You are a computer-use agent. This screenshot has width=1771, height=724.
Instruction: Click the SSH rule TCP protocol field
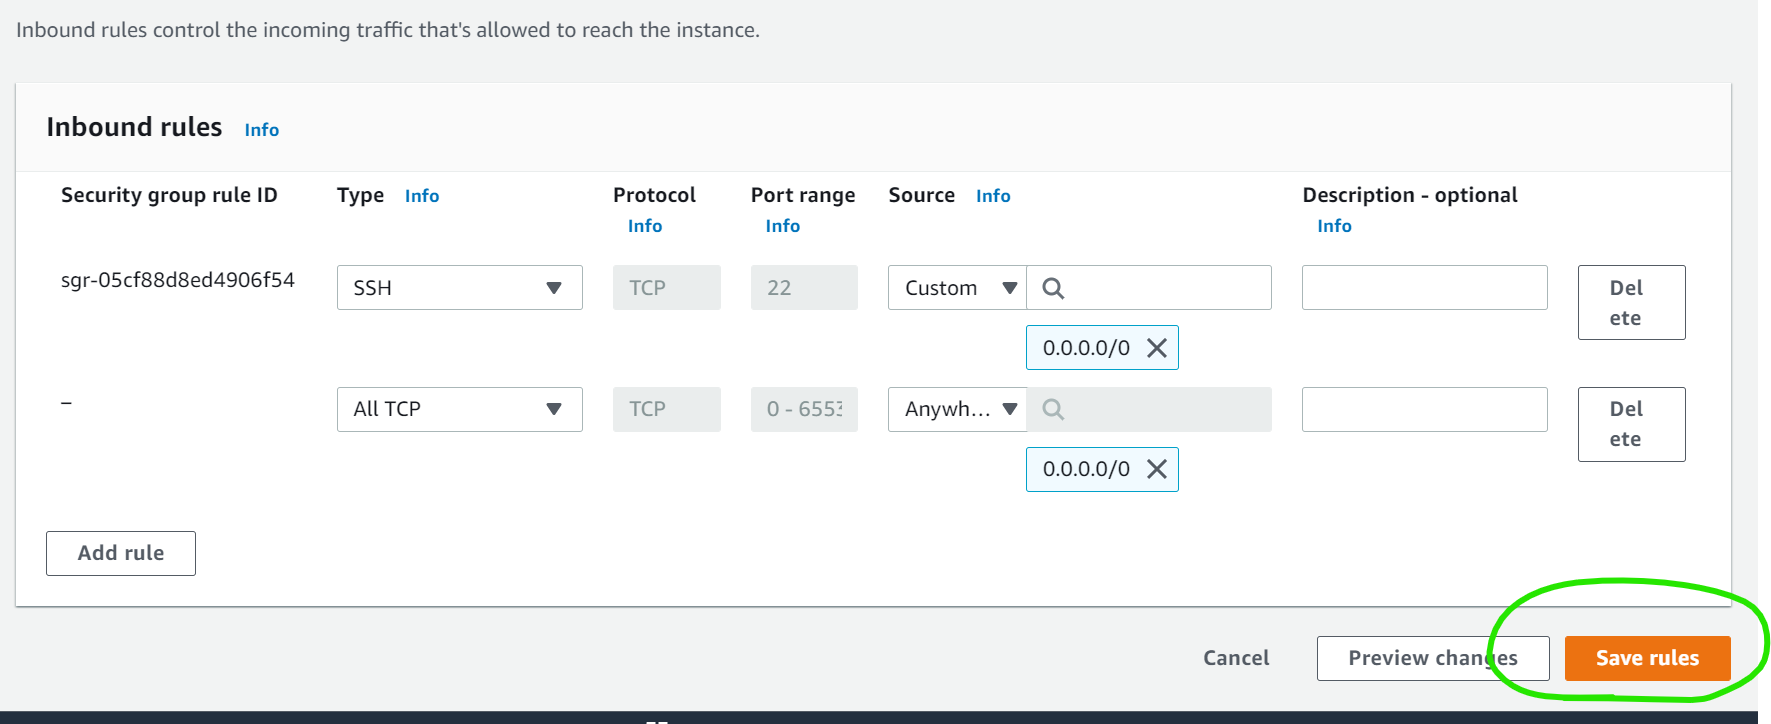click(667, 288)
